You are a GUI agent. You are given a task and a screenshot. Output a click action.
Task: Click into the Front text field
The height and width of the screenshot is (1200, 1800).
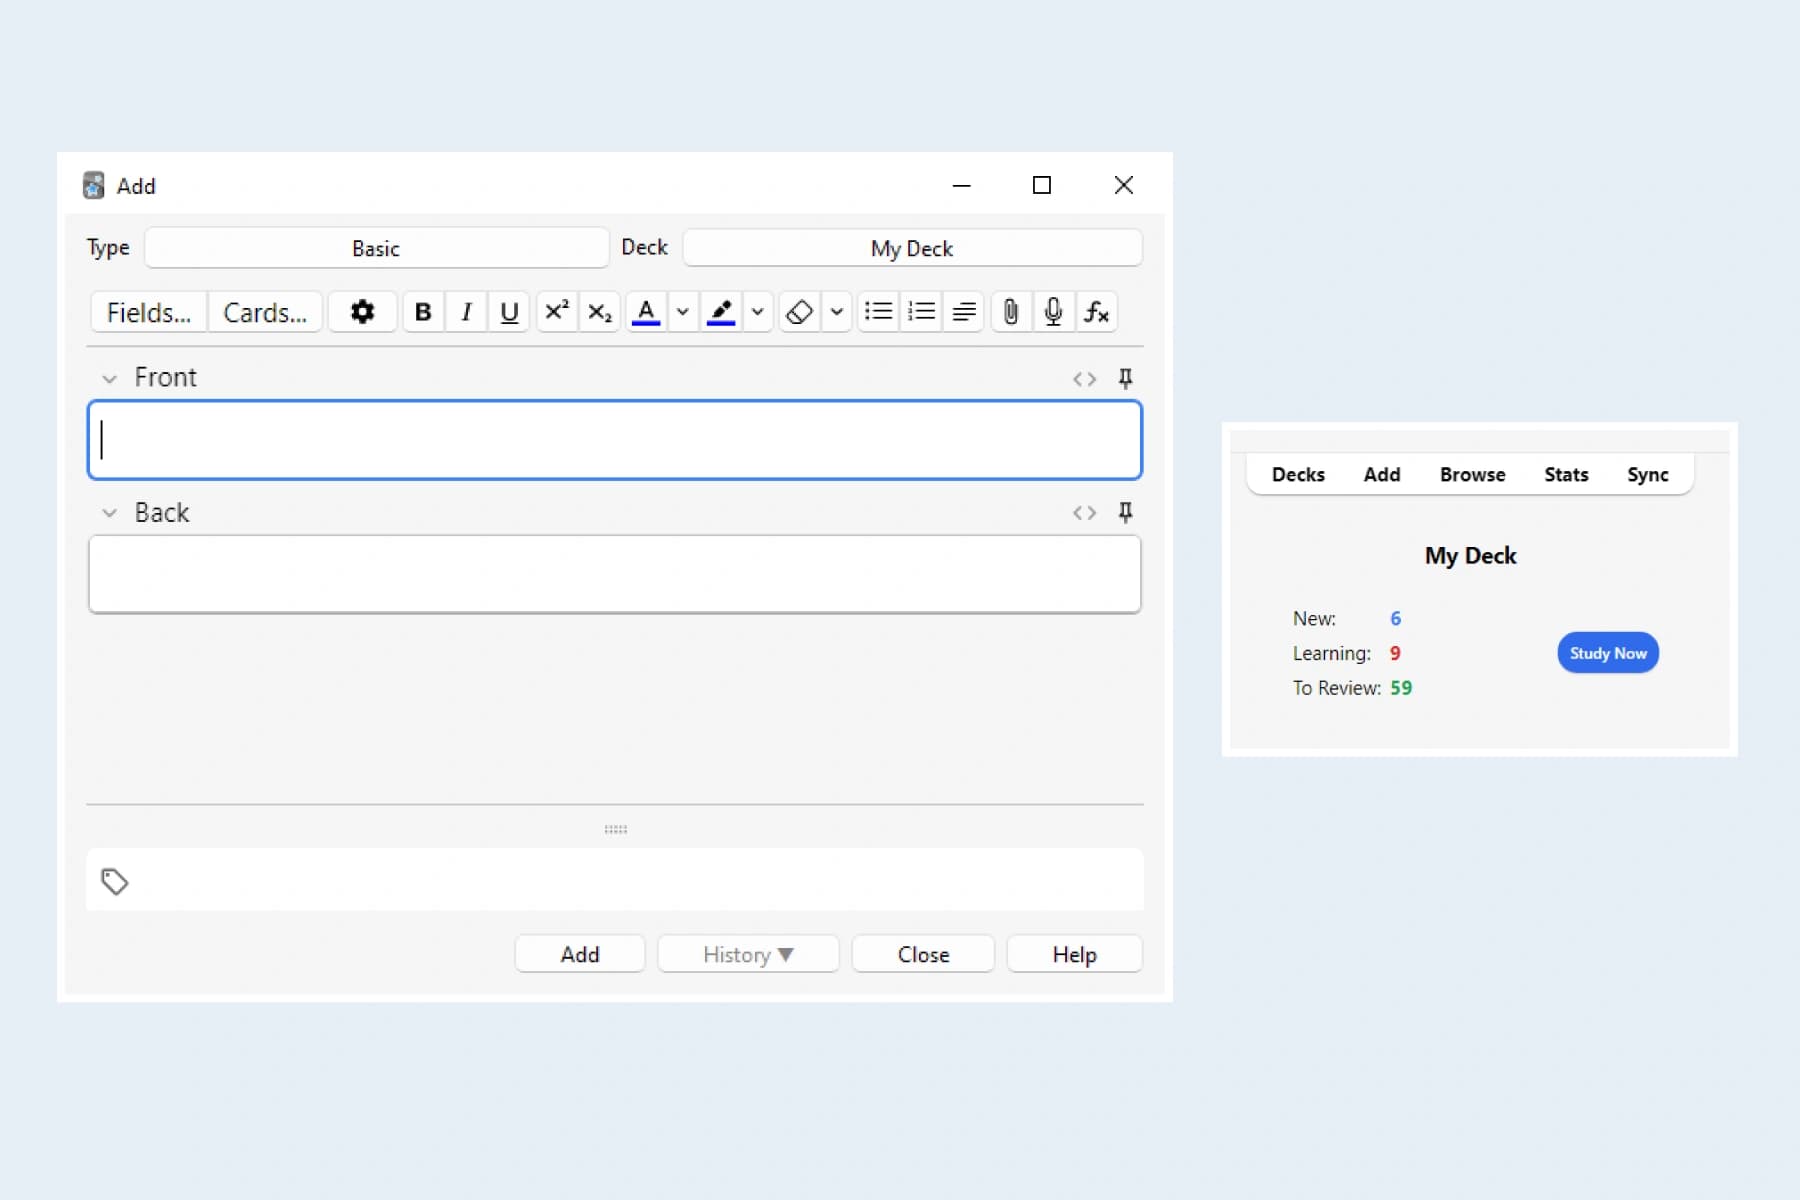click(615, 440)
